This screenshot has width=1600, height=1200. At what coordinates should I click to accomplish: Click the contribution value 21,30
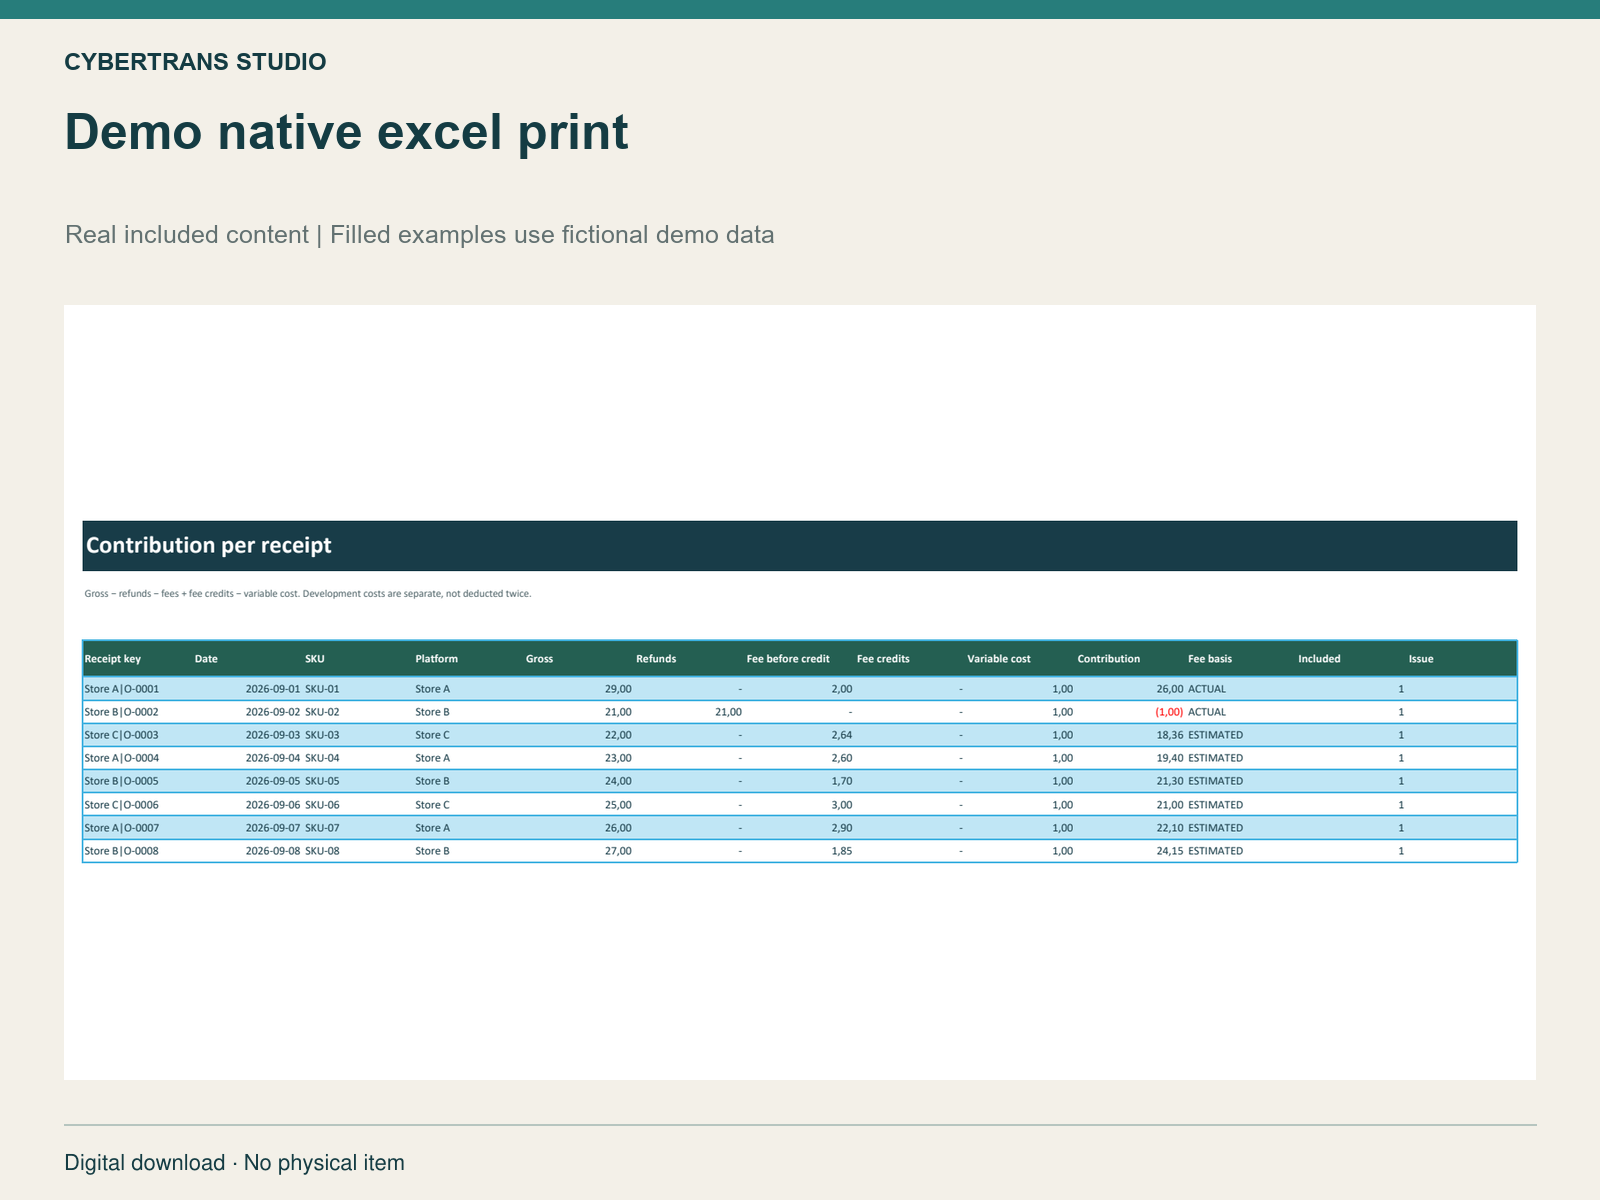pyautogui.click(x=1170, y=781)
